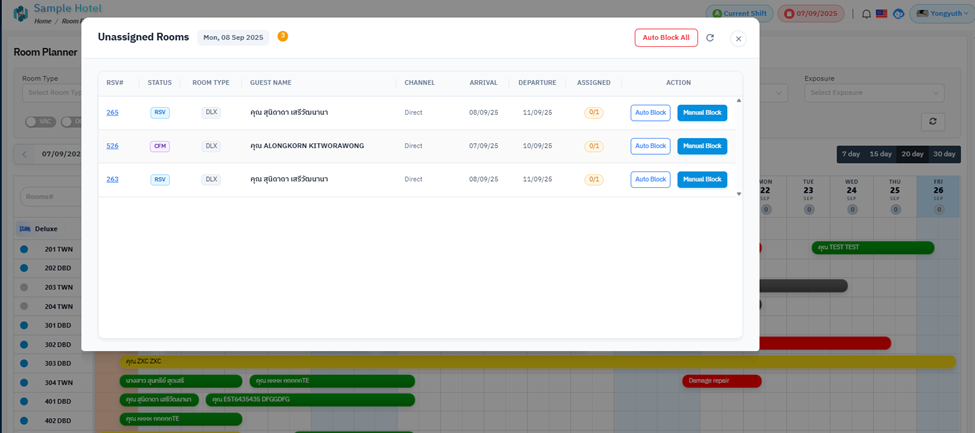
Task: Click the blue support chat icon
Action: point(899,14)
